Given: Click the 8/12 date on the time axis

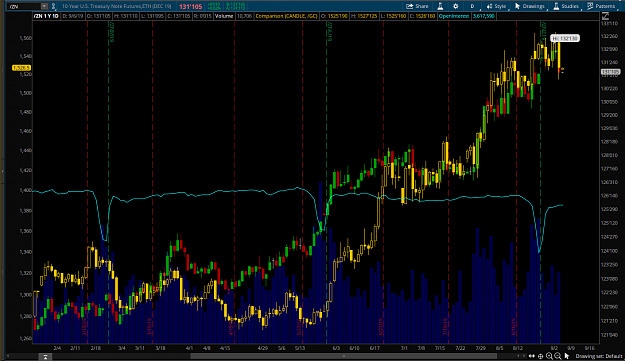Looking at the screenshot, I should [x=517, y=348].
